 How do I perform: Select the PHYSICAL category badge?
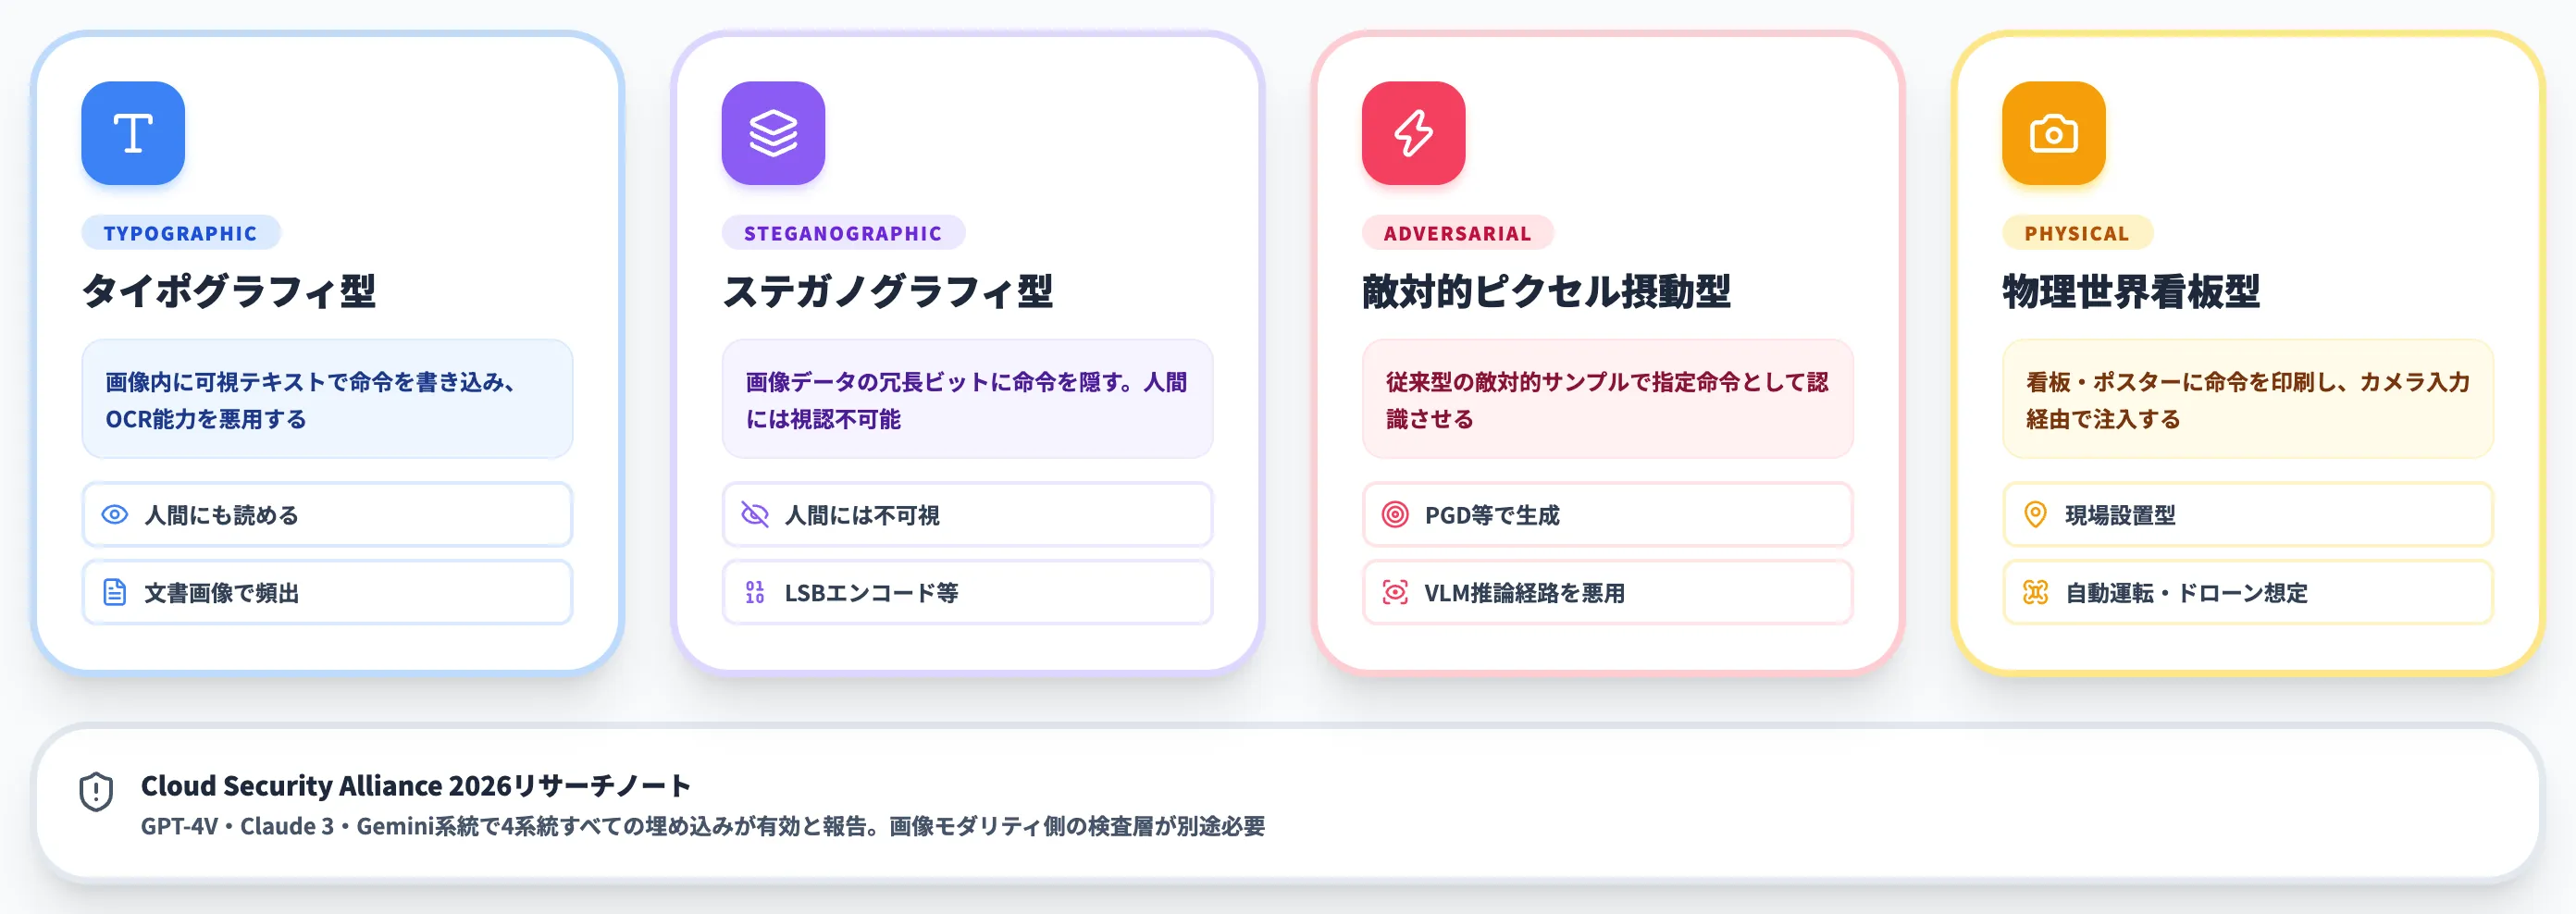(x=2077, y=233)
